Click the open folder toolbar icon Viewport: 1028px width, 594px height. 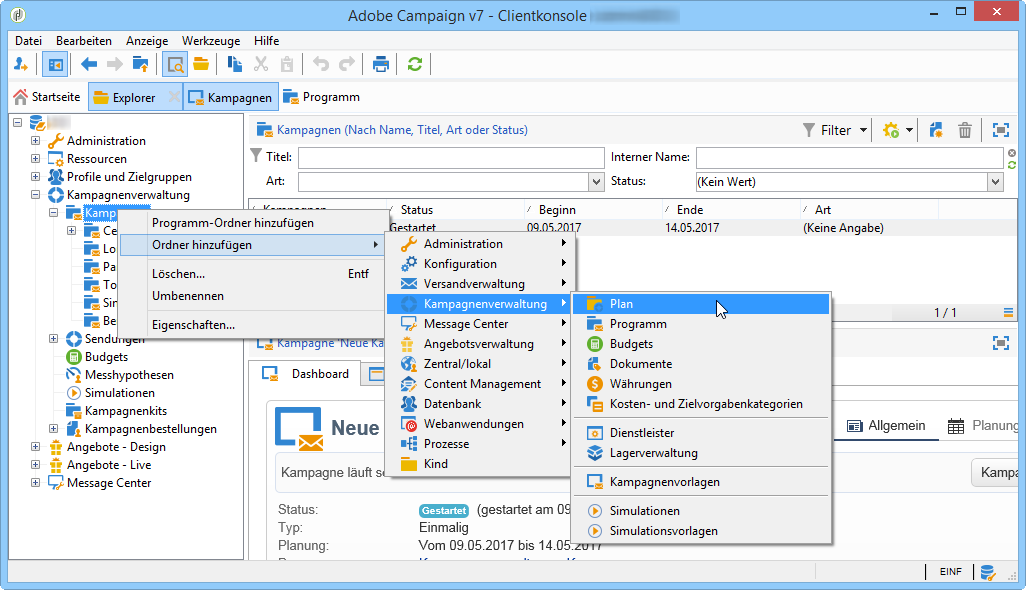201,64
